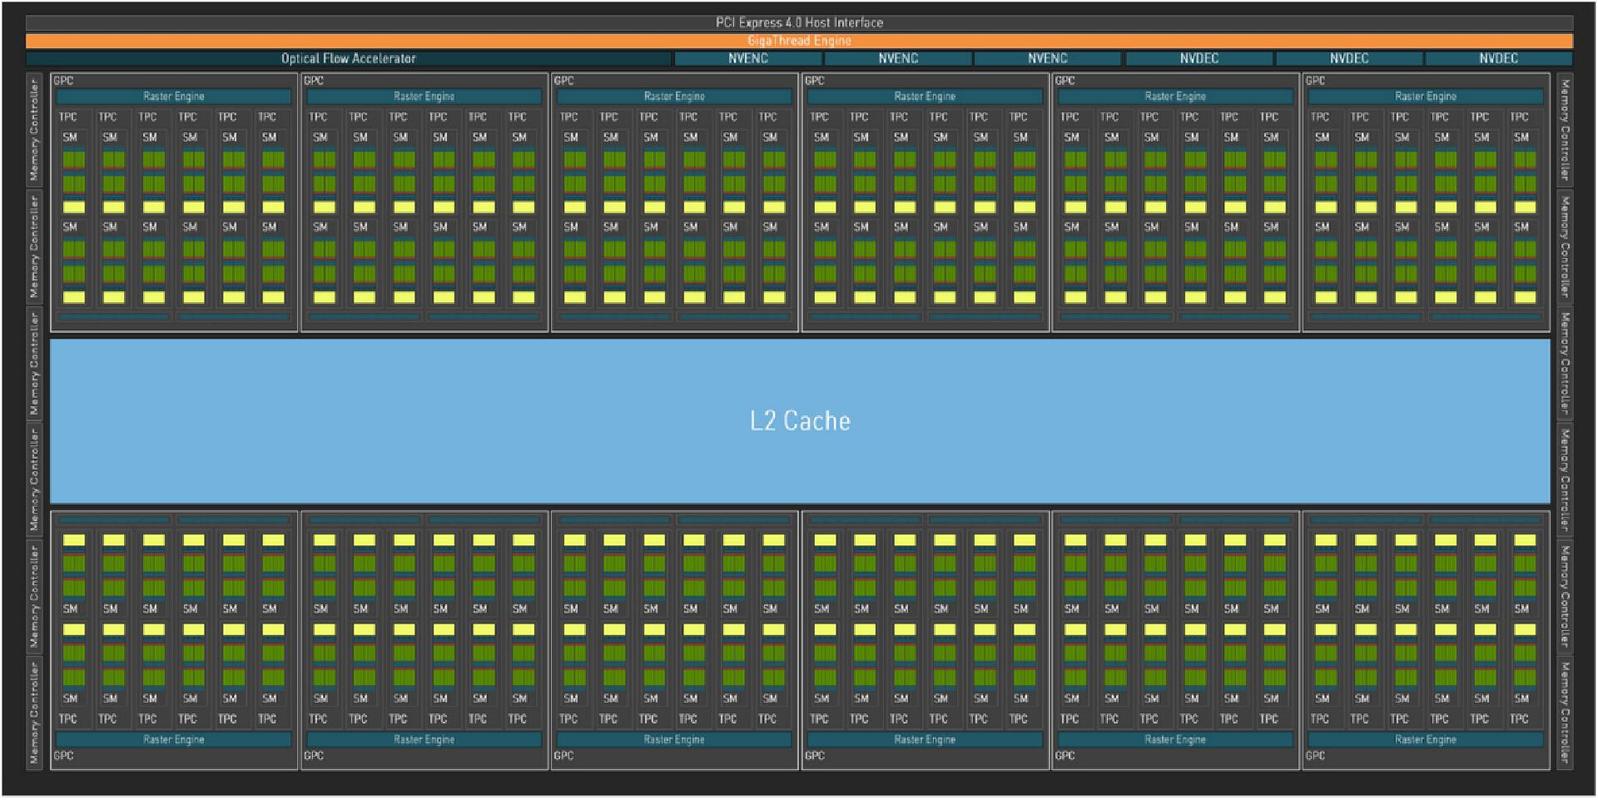This screenshot has width=1598, height=800.
Task: Select the bottommost right Memory Controller label
Action: [x=1564, y=712]
